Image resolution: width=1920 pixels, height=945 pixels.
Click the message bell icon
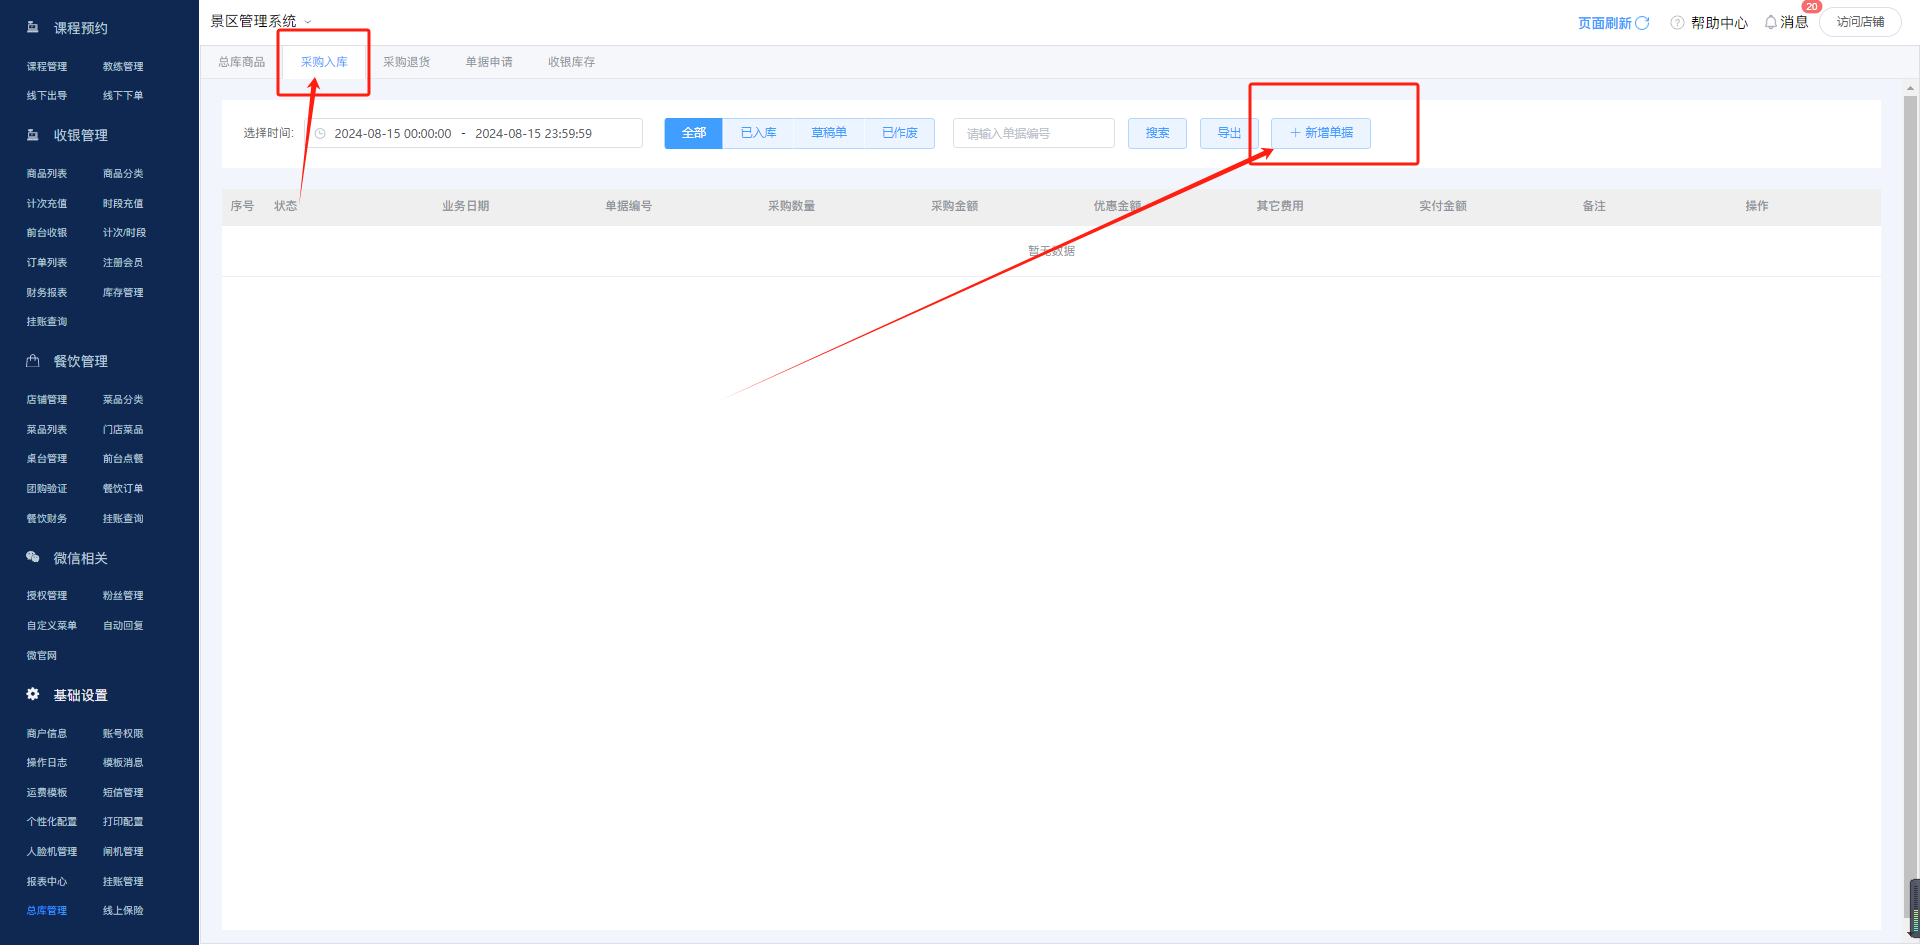1771,22
